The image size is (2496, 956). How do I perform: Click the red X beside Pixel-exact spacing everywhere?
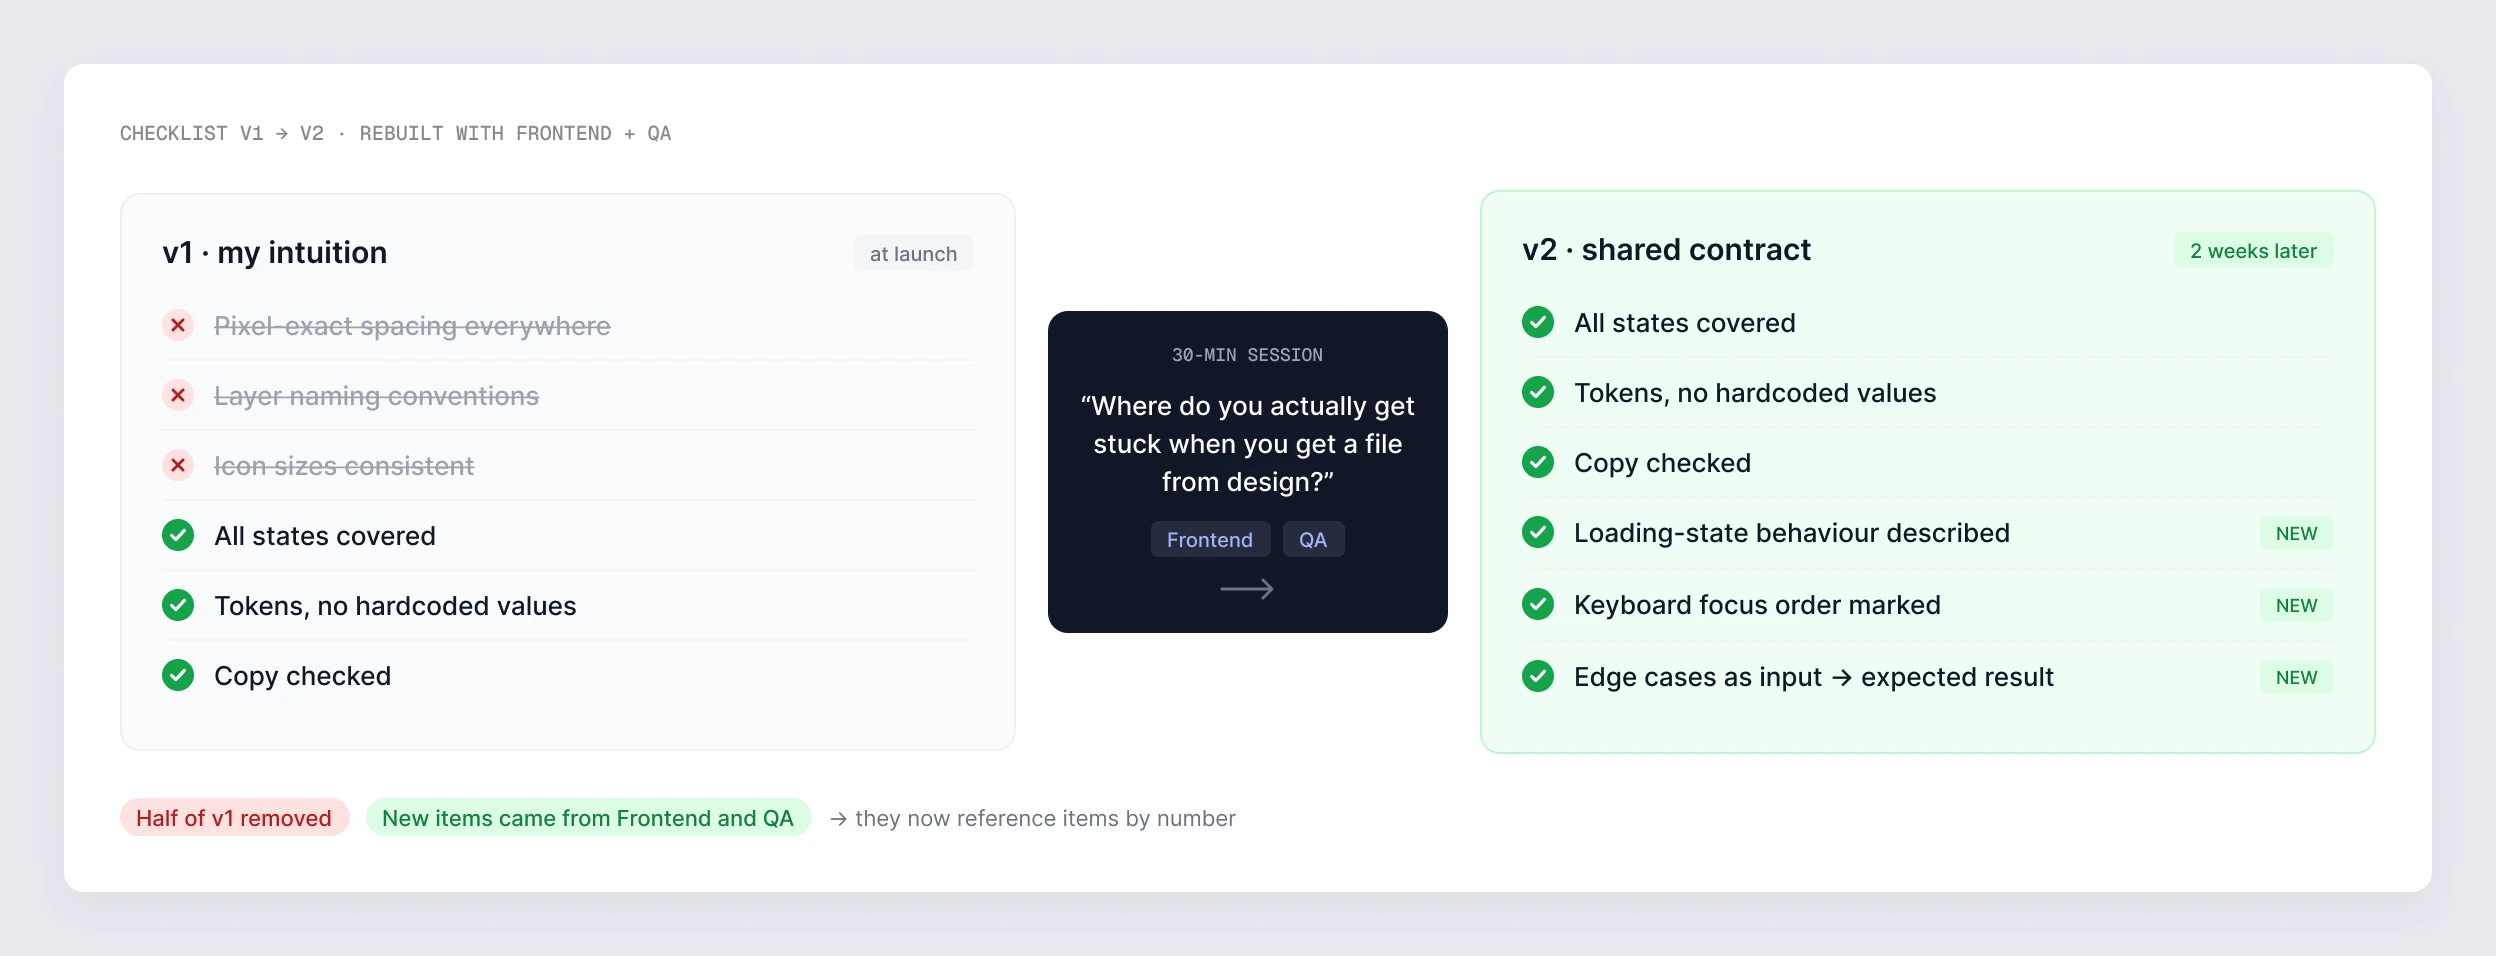(x=178, y=325)
